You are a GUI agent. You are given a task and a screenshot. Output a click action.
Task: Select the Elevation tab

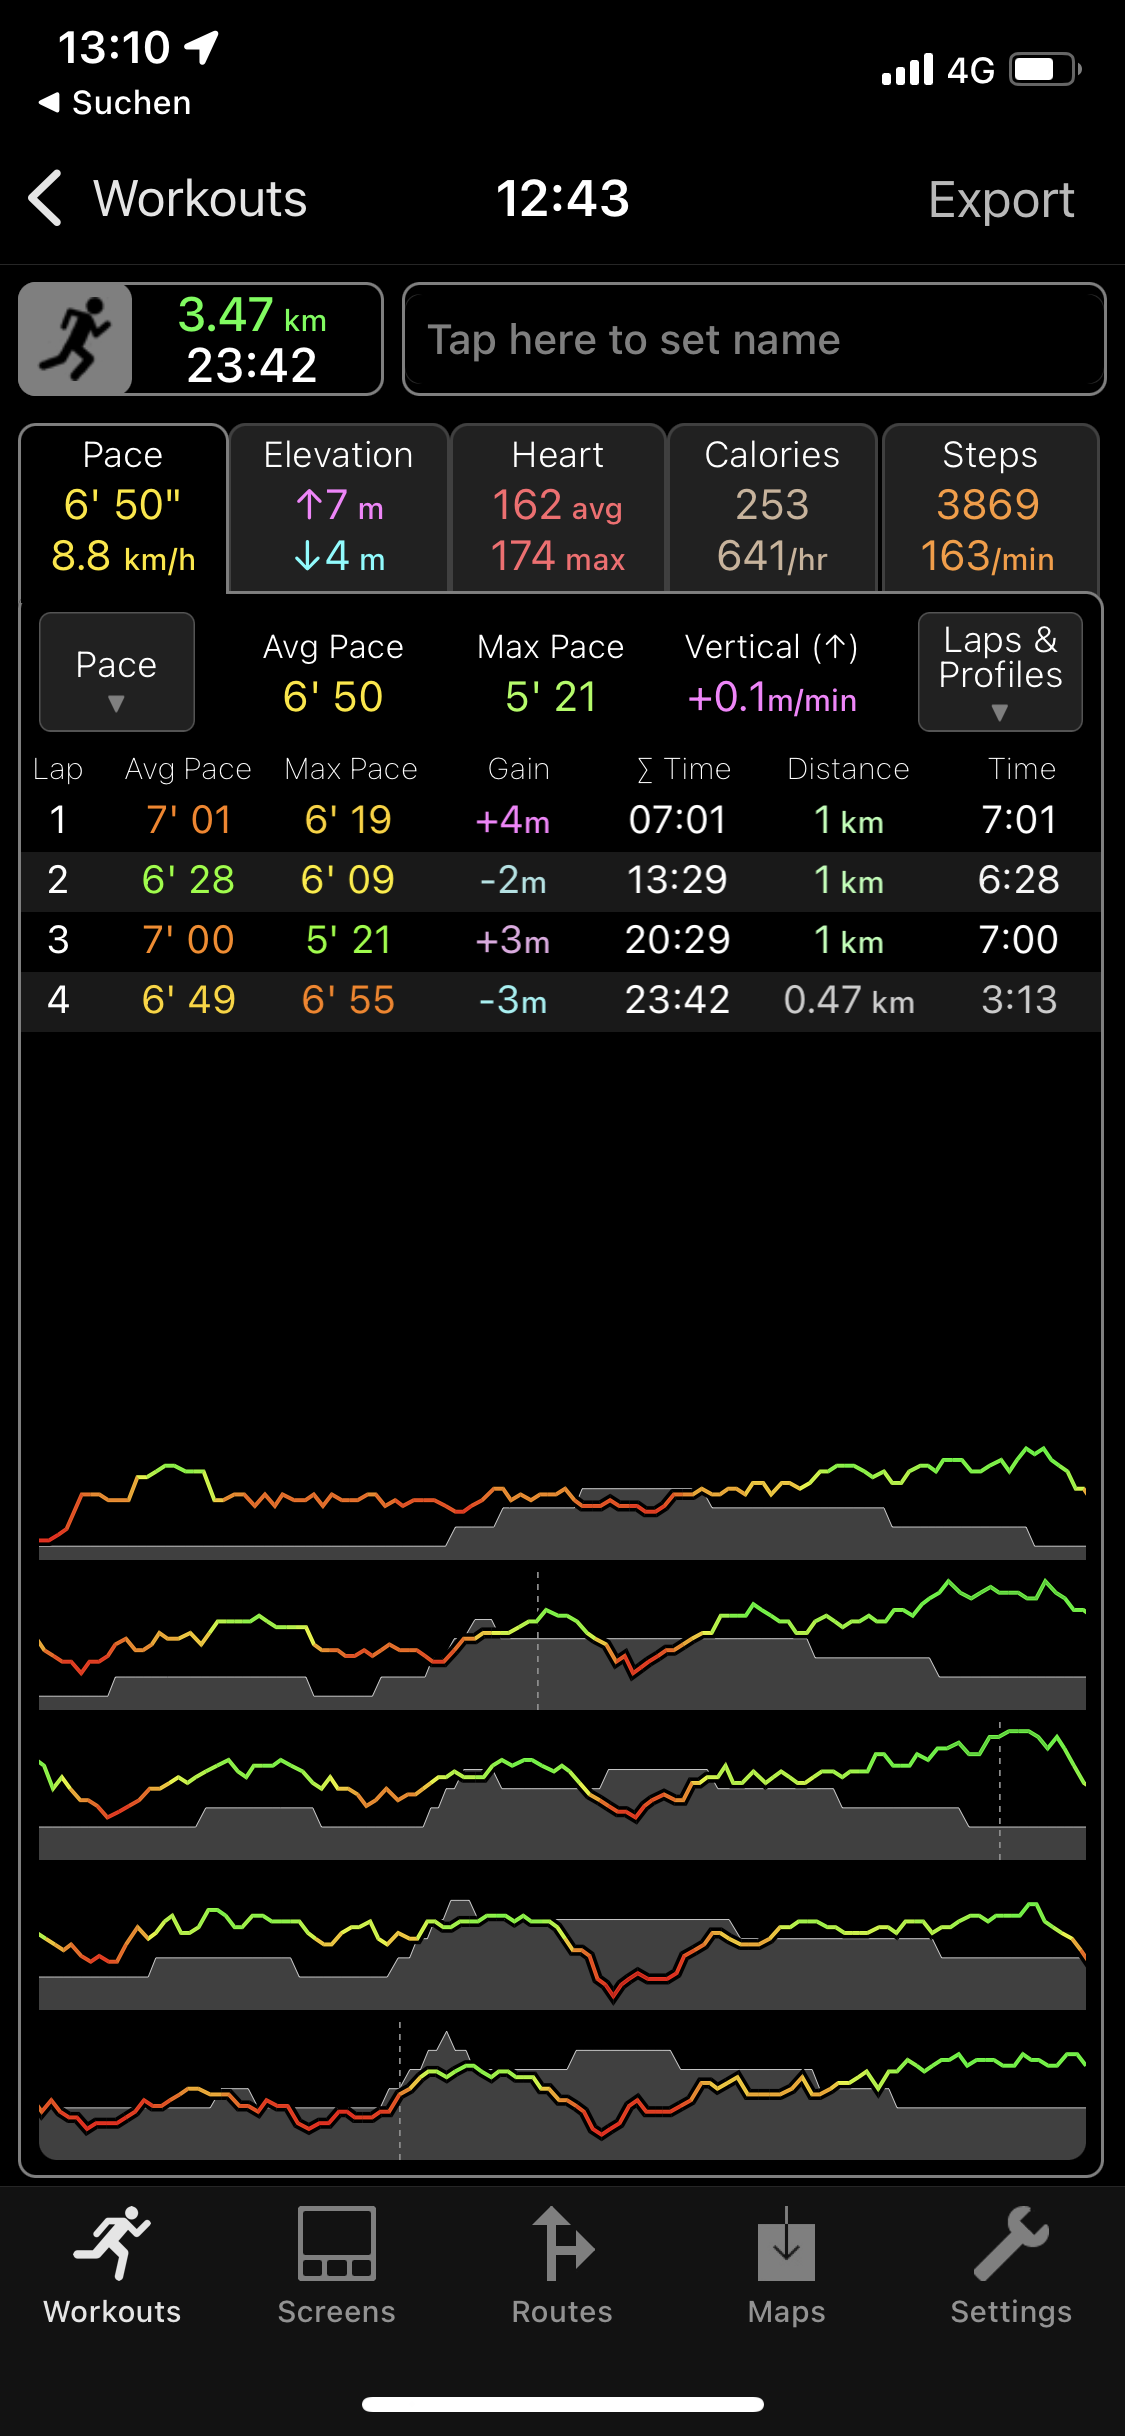(x=338, y=507)
